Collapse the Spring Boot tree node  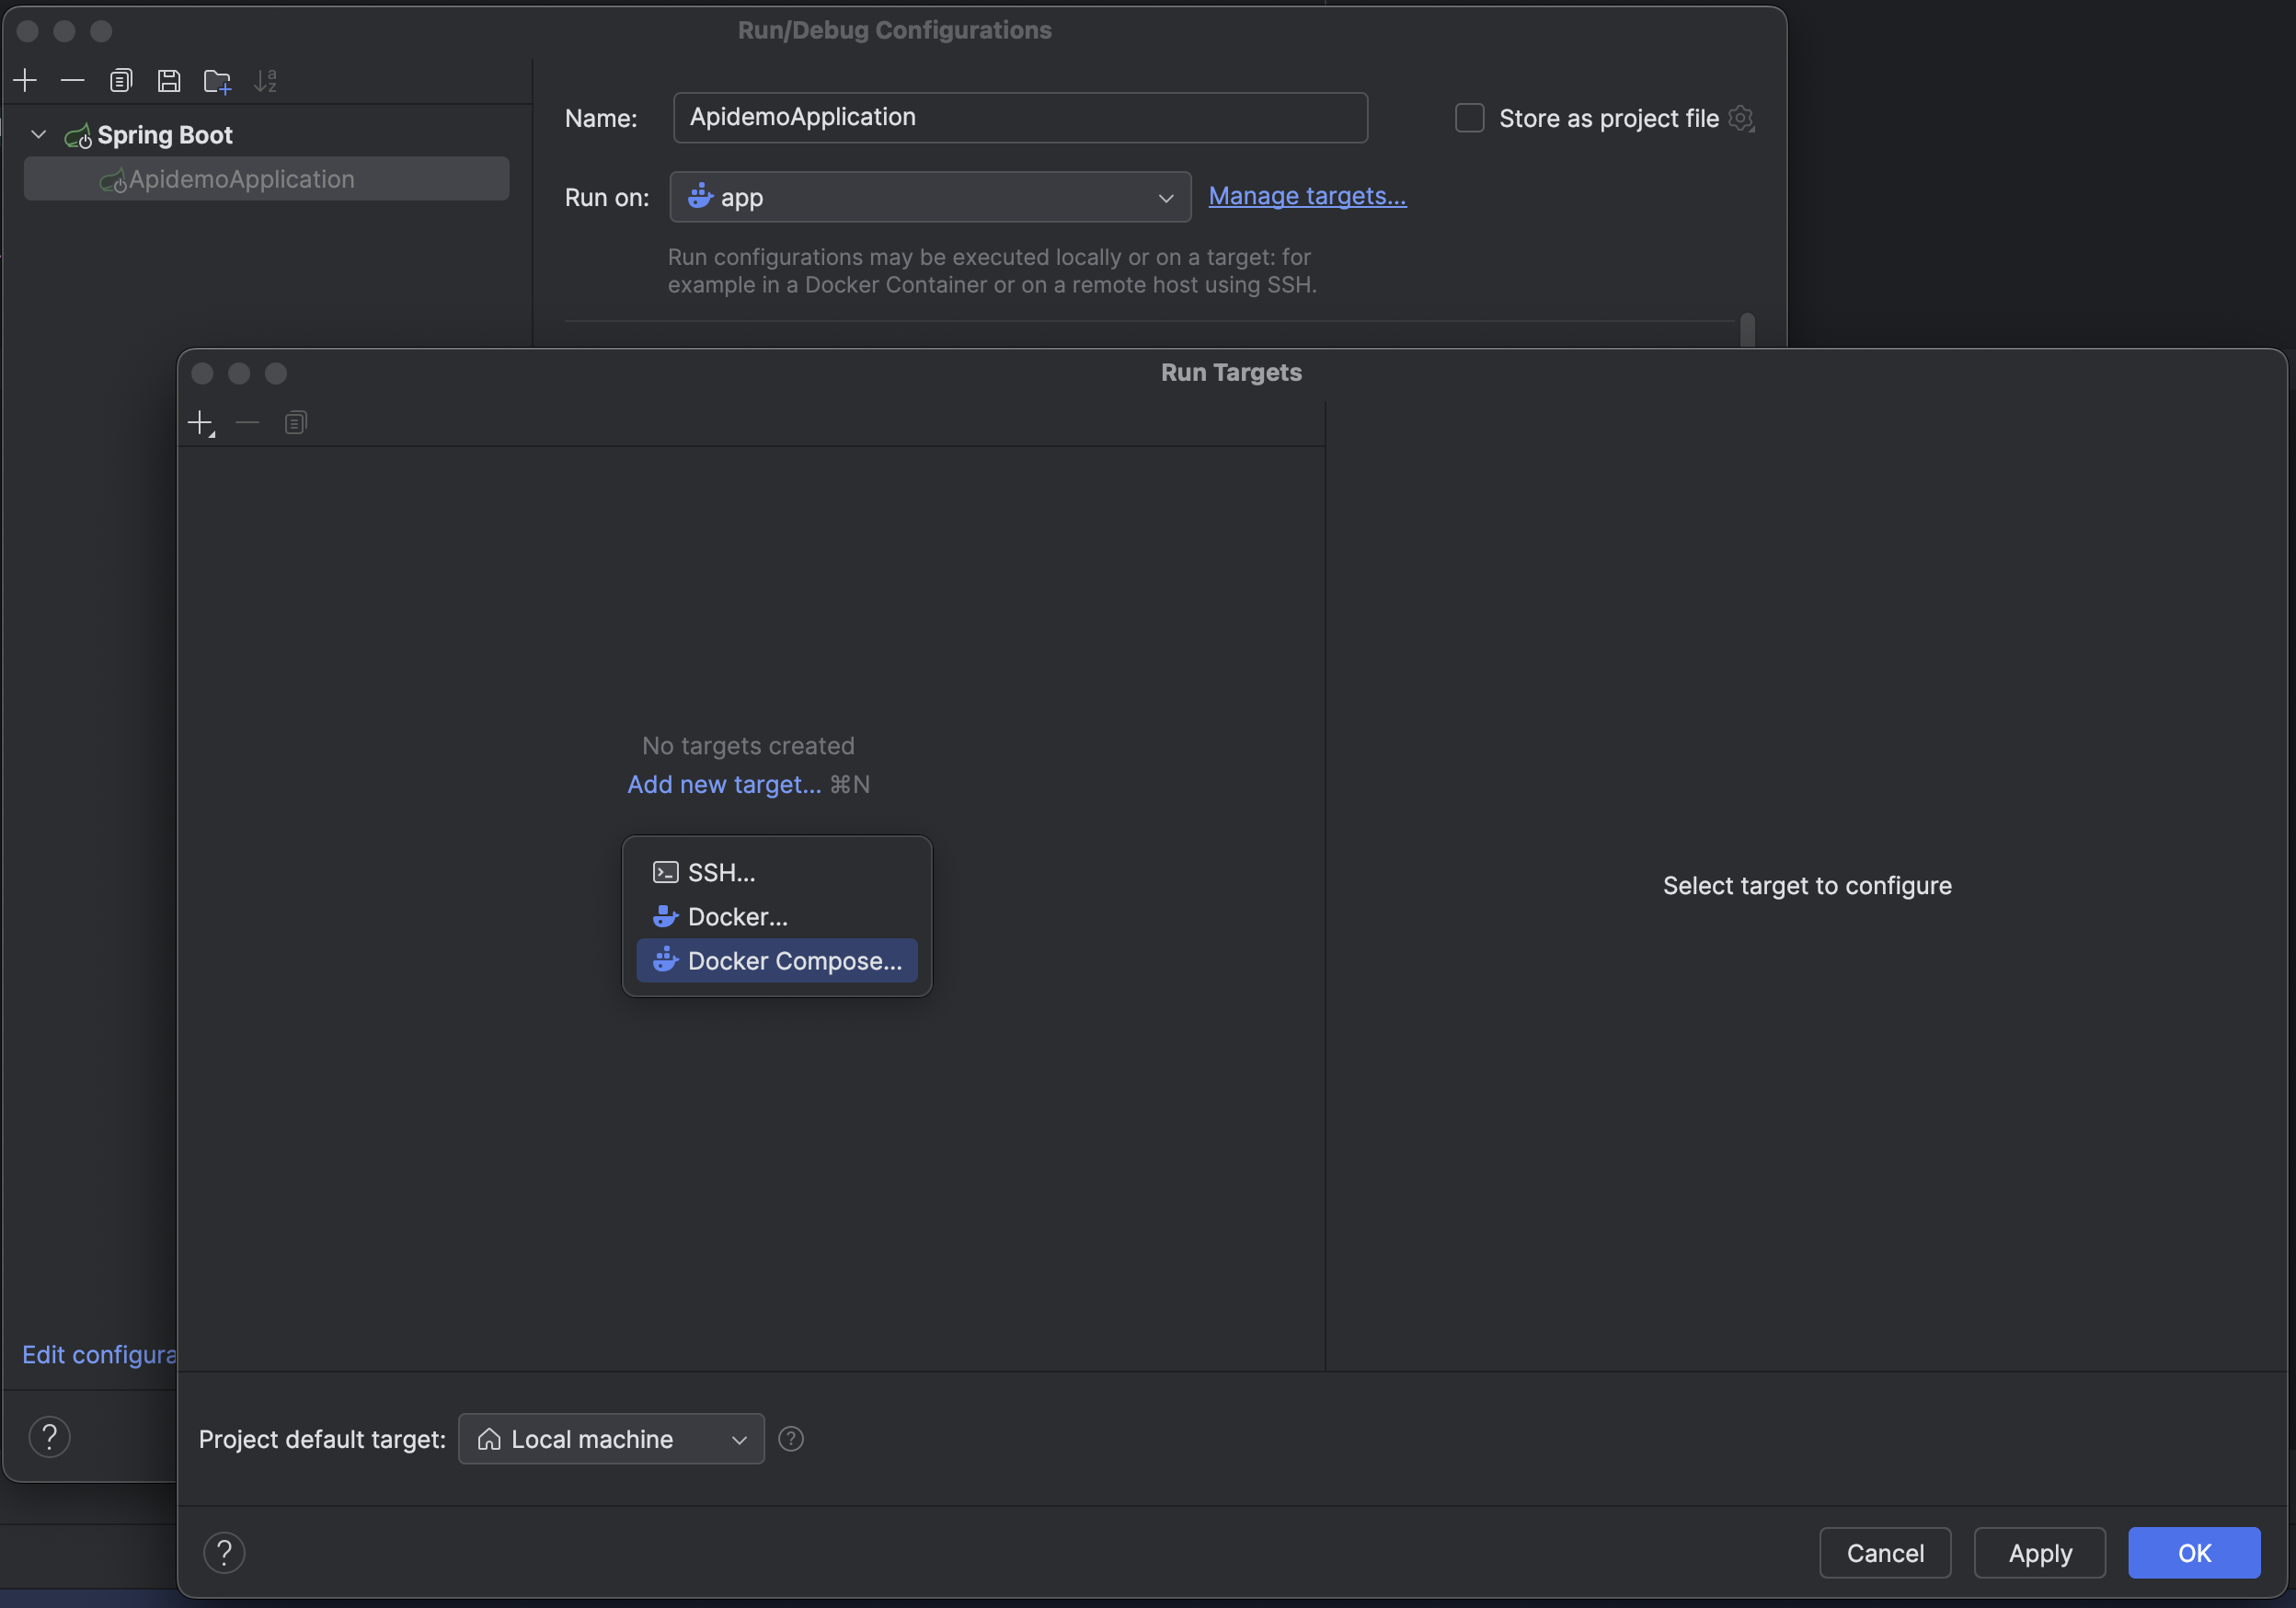(x=39, y=134)
